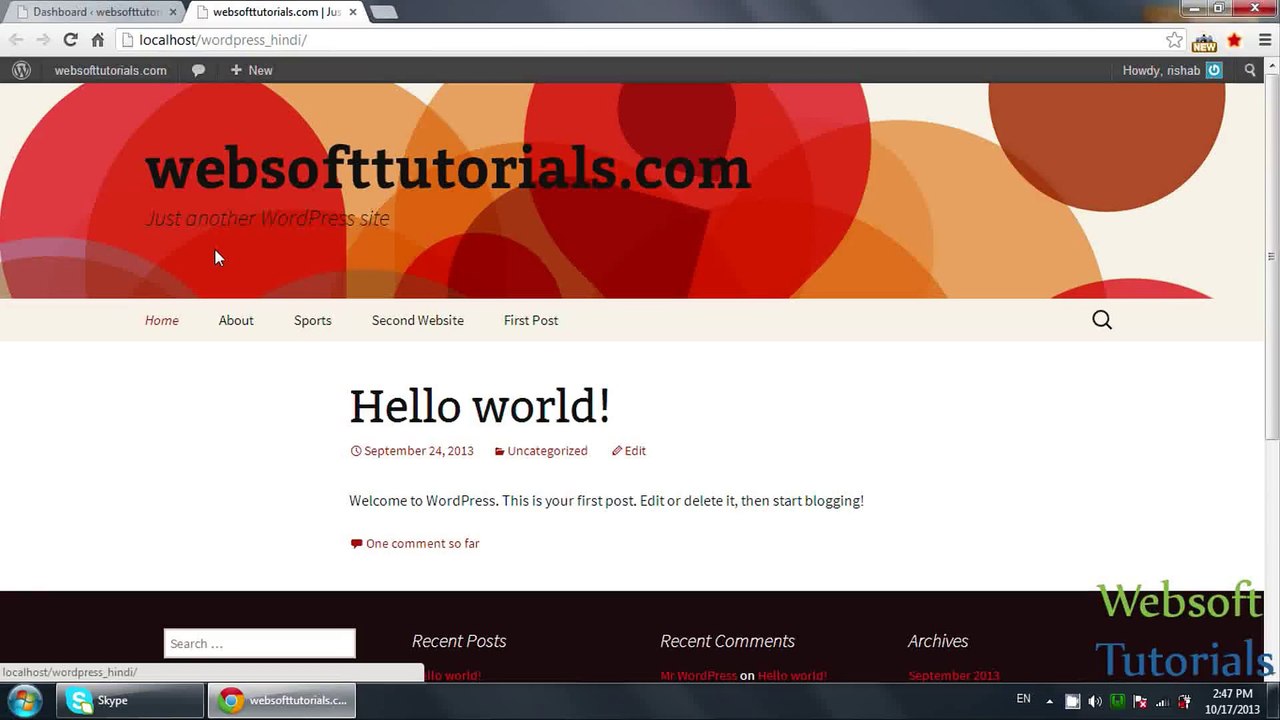
Task: Click the websofttutorials.com site title
Action: 448,168
